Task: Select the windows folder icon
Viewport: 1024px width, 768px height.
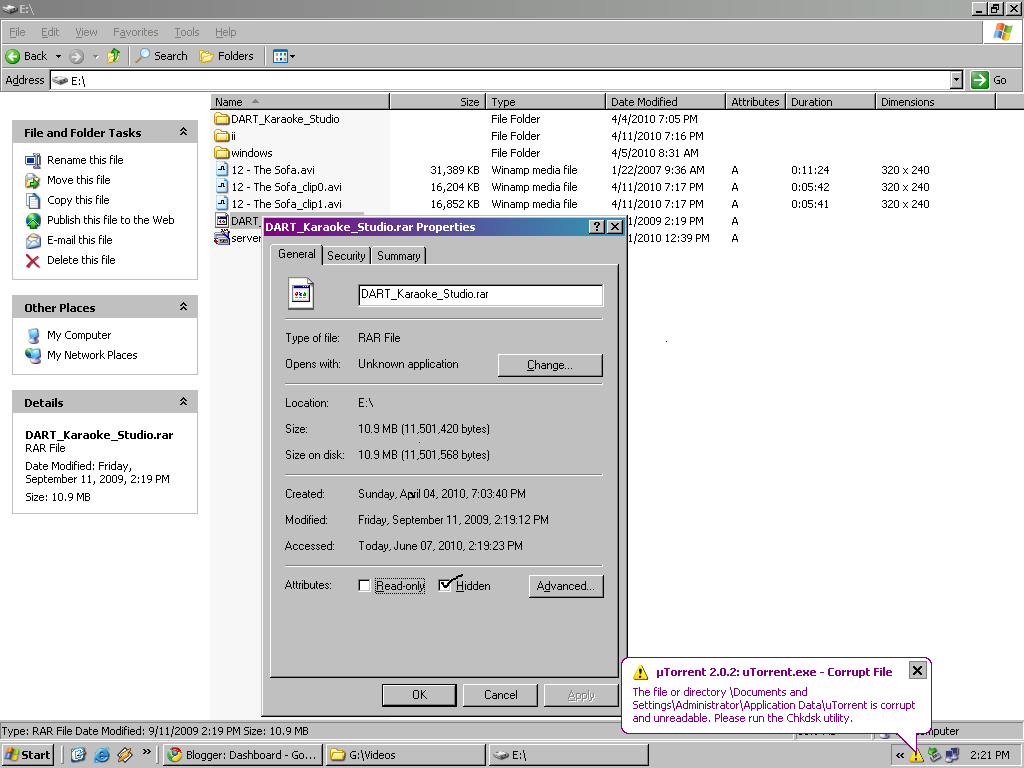Action: (222, 153)
